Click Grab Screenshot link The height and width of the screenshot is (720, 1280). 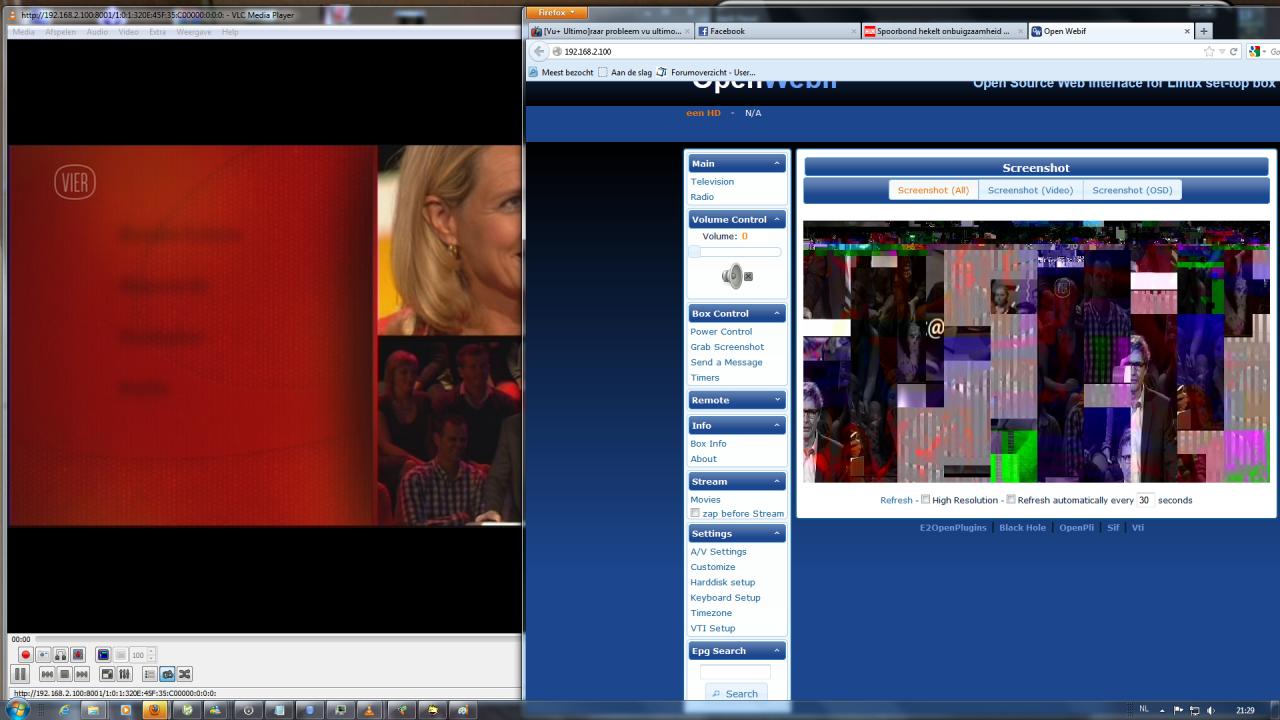pyautogui.click(x=727, y=347)
